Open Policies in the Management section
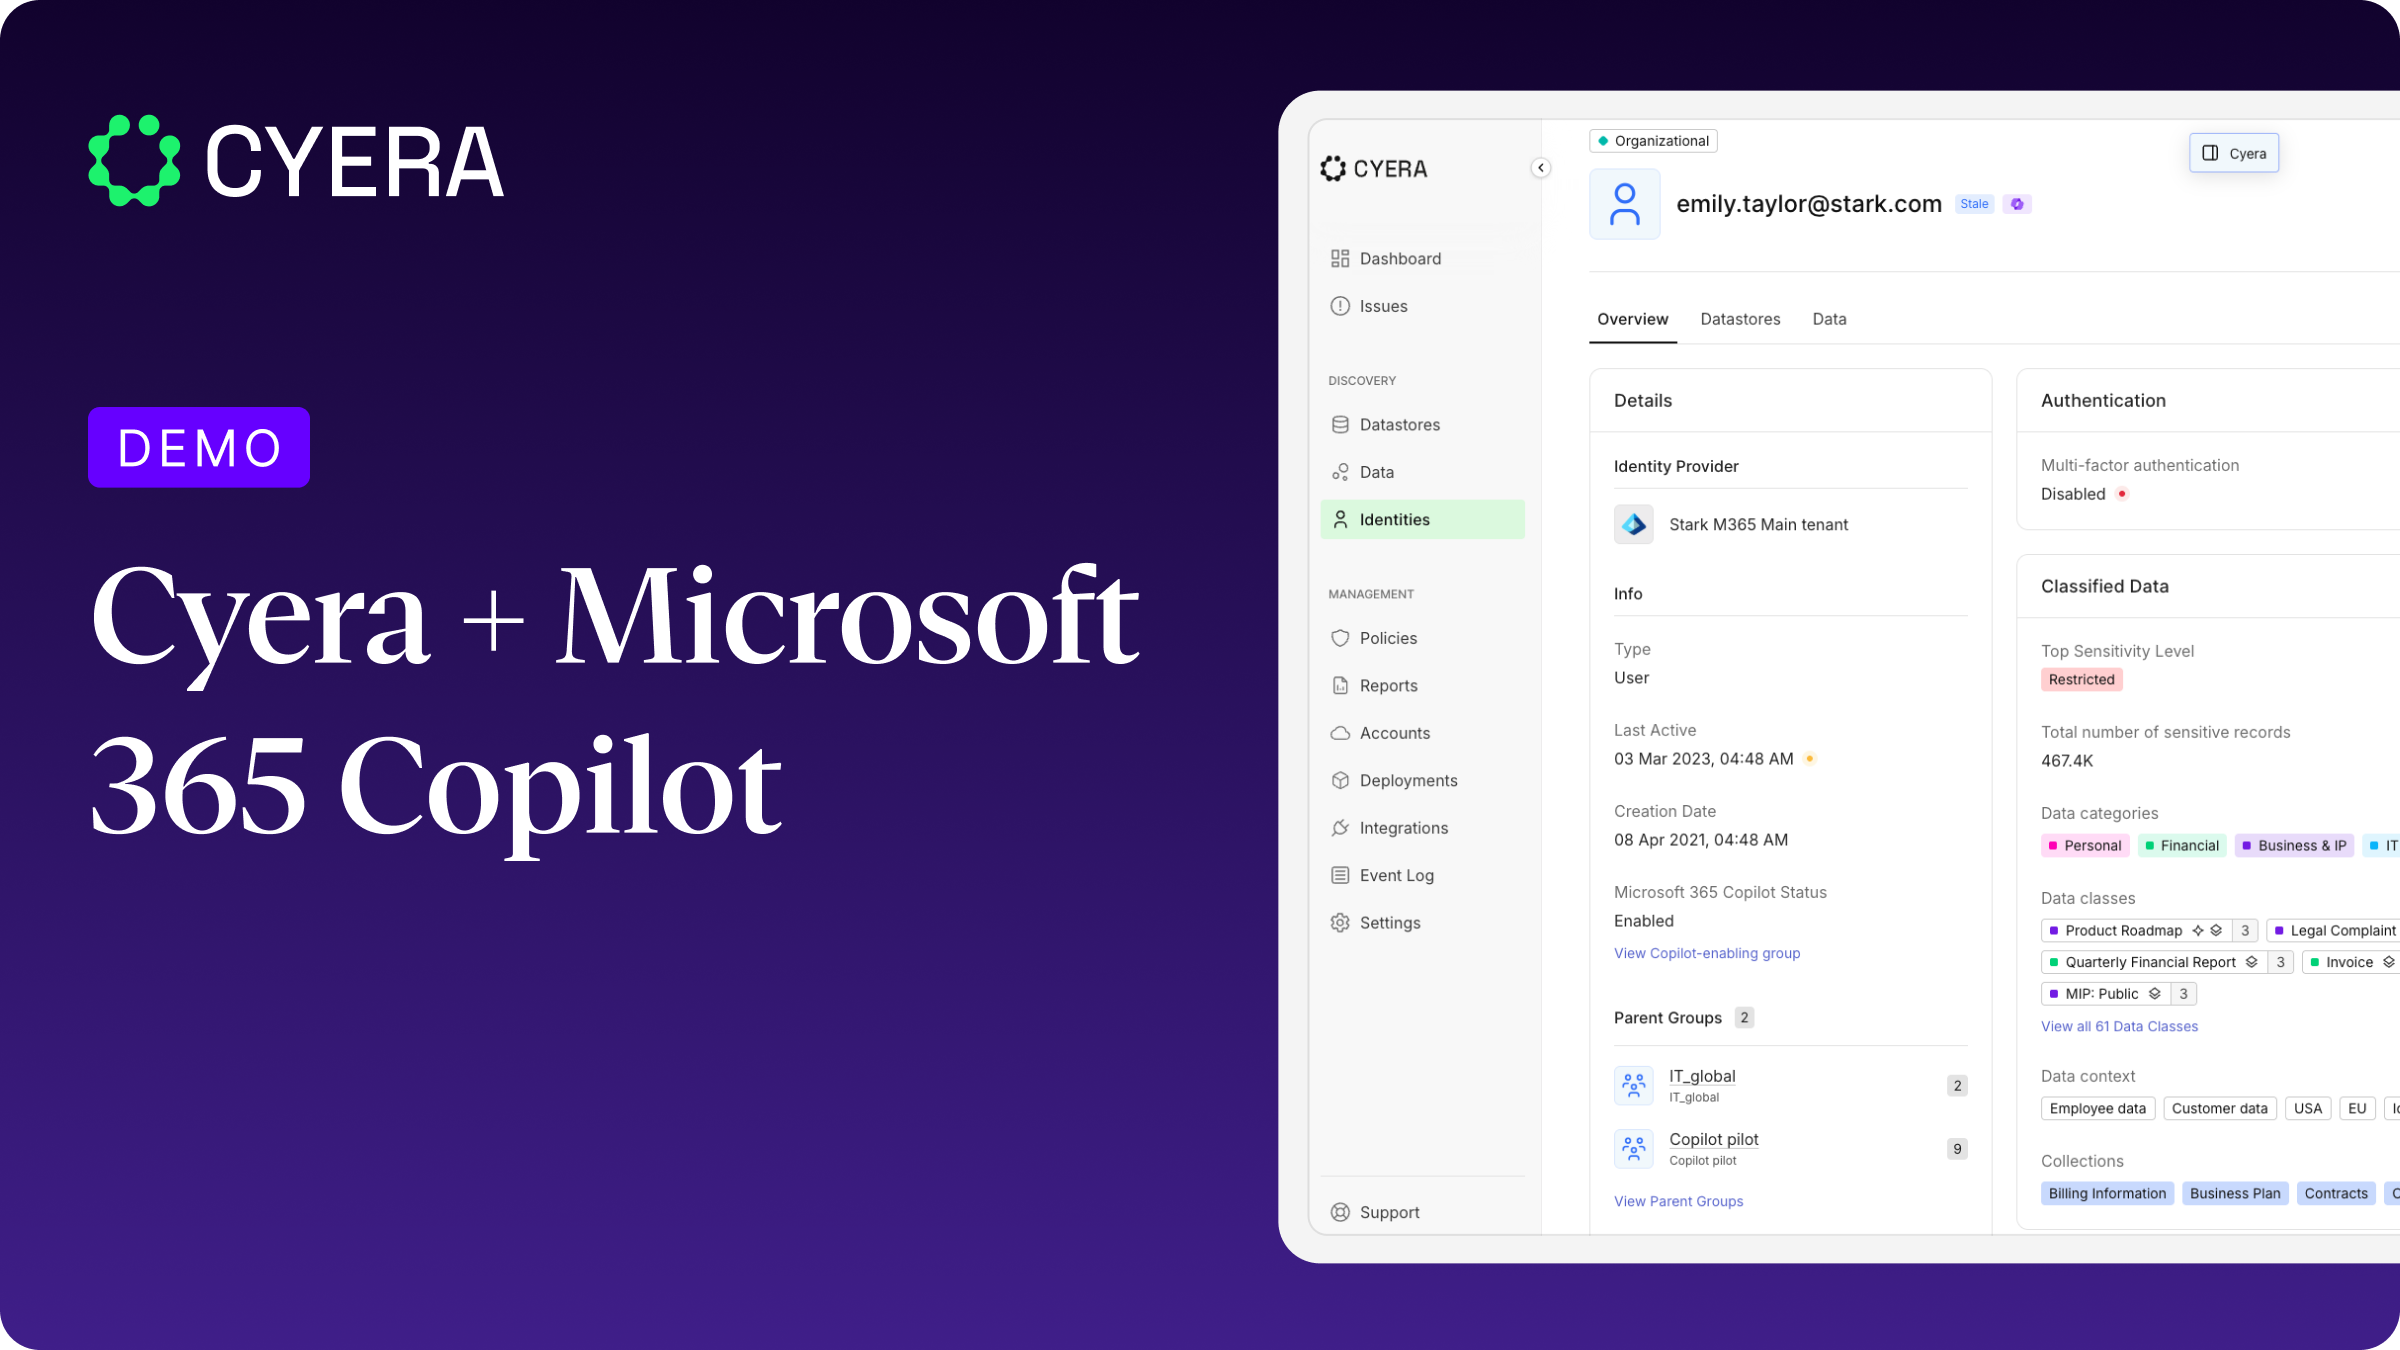Viewport: 2400px width, 1350px height. [1422, 638]
